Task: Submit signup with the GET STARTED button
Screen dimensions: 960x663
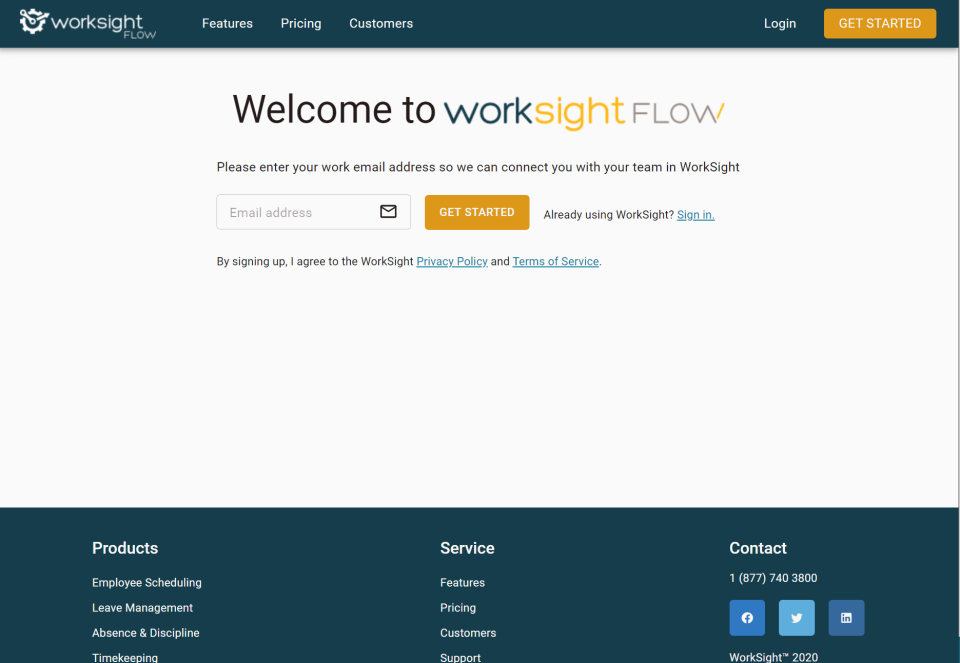Action: 477,212
